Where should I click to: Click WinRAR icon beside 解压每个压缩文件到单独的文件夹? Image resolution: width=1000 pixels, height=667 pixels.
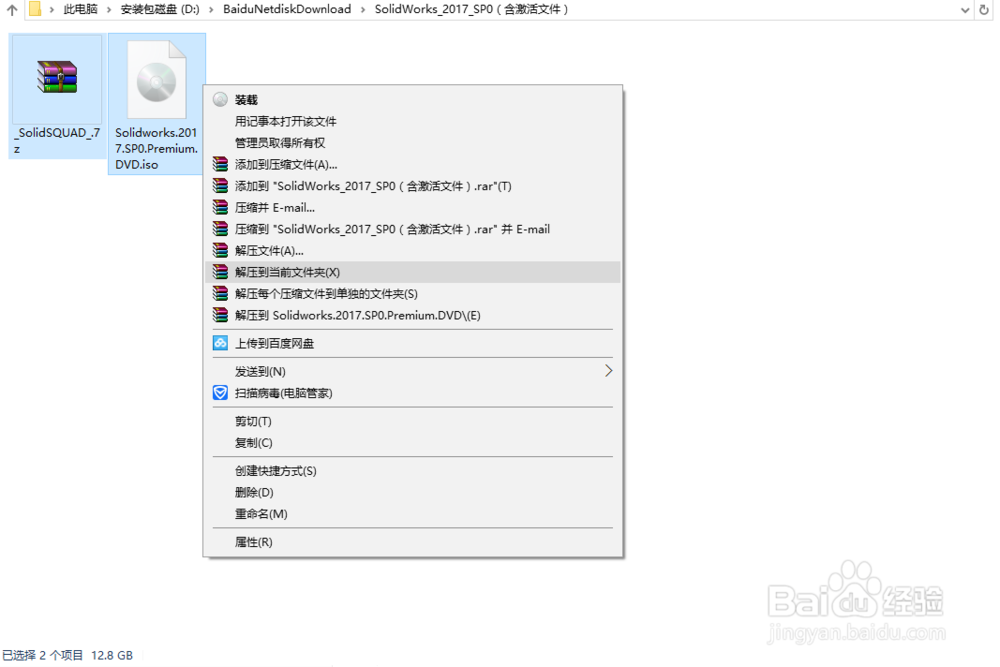point(220,294)
